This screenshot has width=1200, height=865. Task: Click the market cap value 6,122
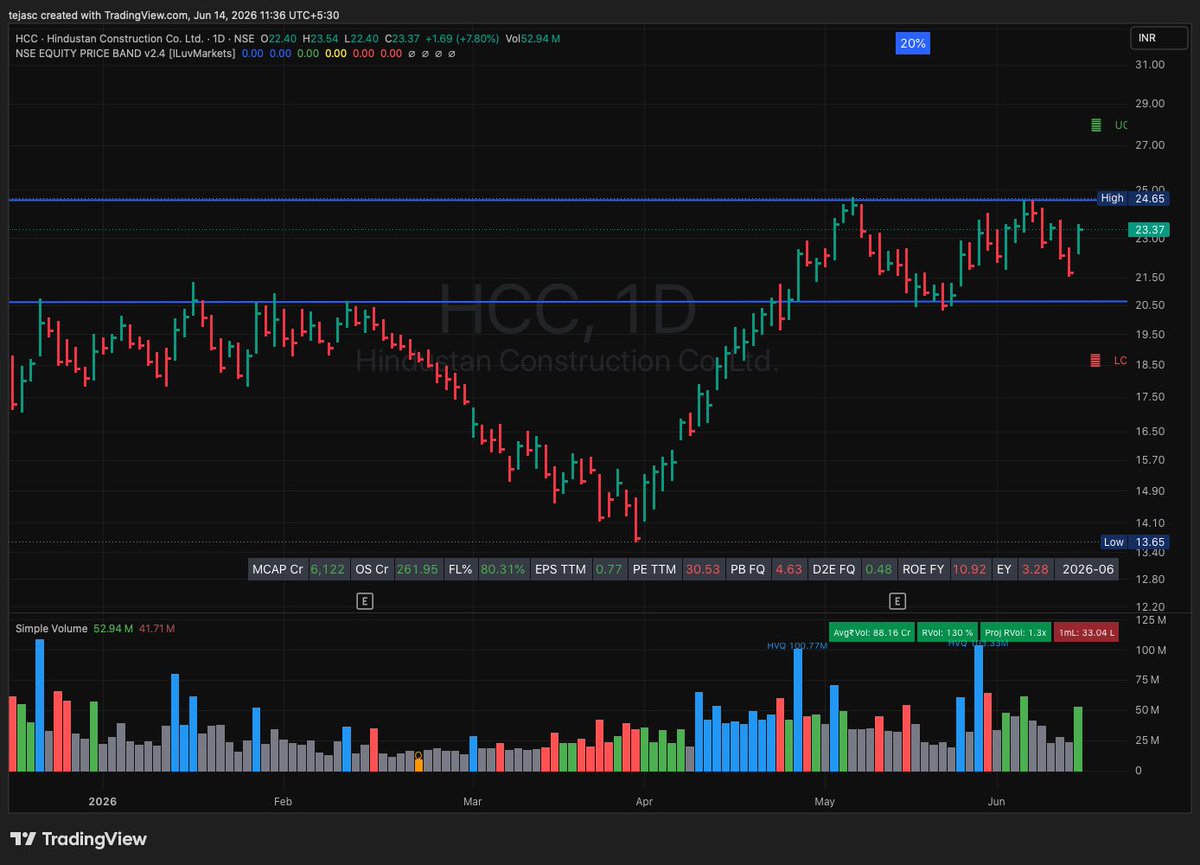coord(327,569)
